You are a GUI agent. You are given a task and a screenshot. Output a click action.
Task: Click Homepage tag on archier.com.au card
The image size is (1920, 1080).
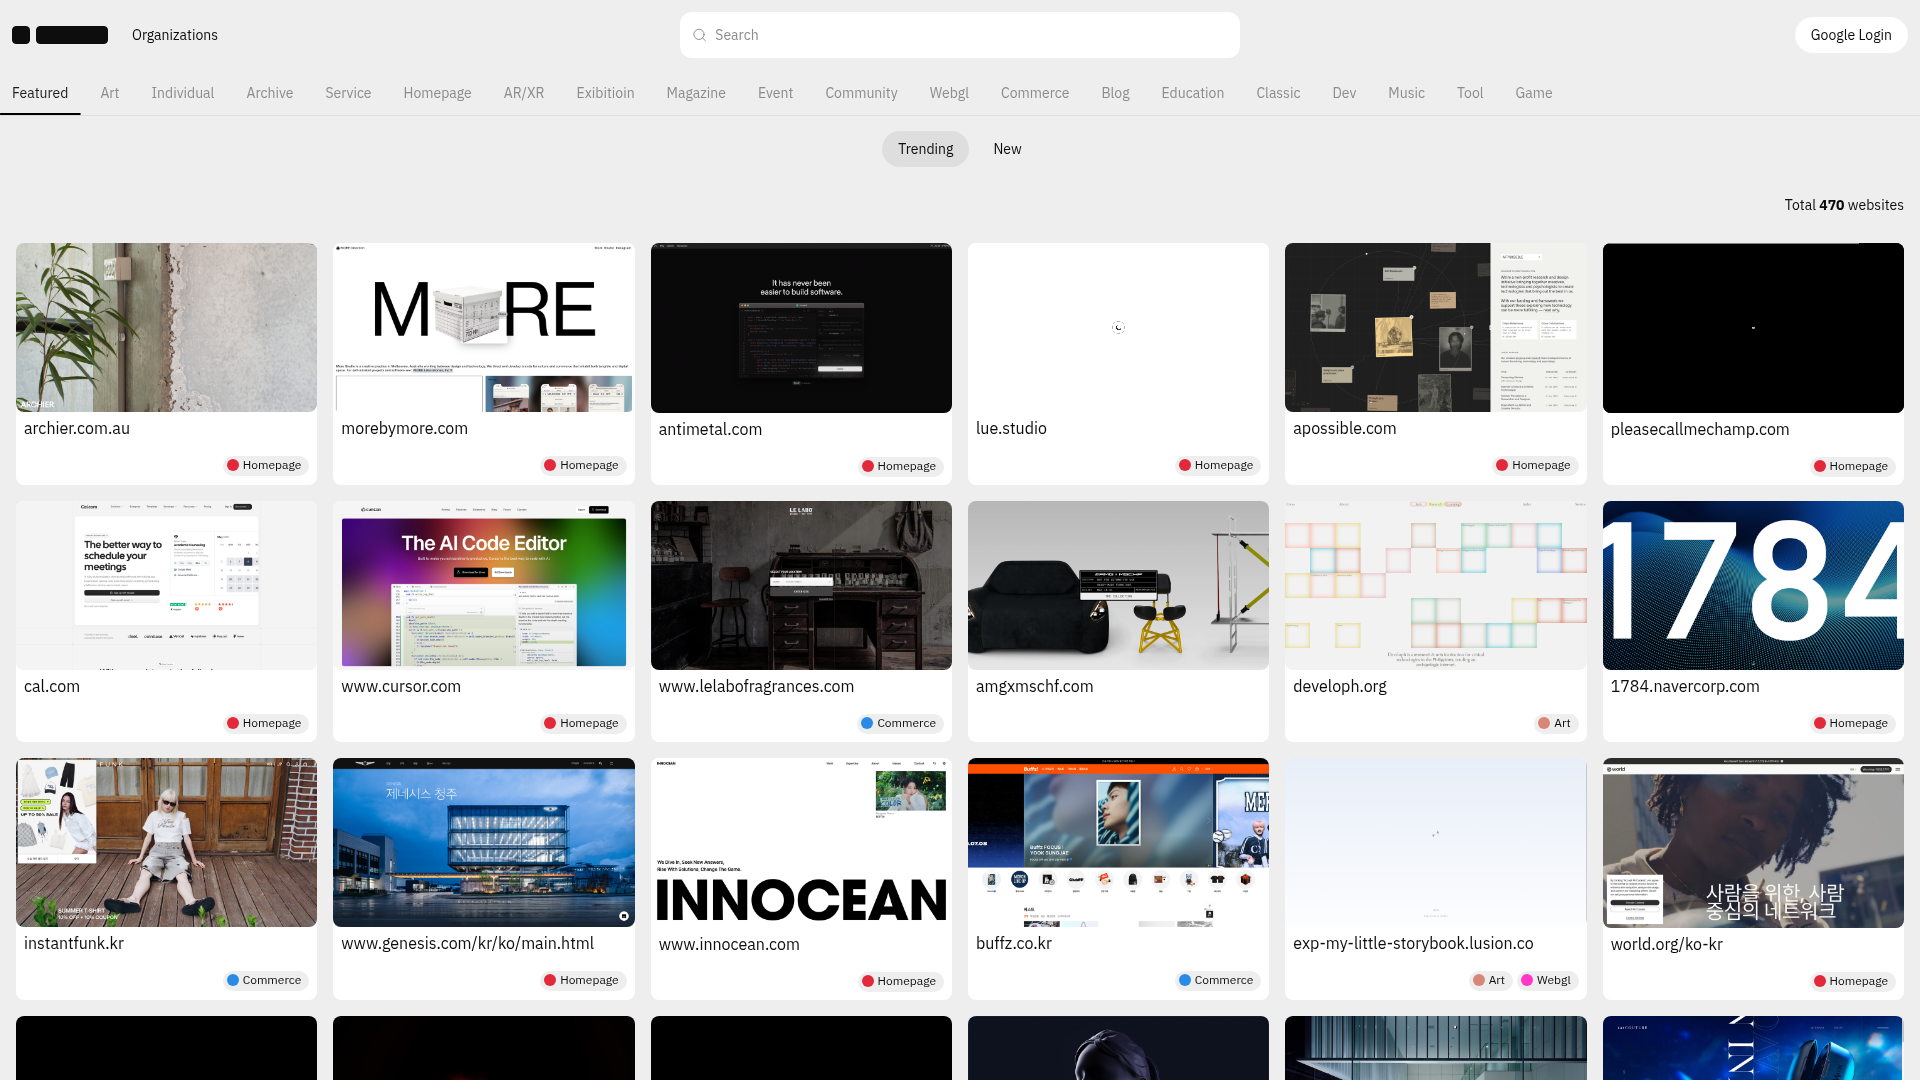[x=264, y=465]
